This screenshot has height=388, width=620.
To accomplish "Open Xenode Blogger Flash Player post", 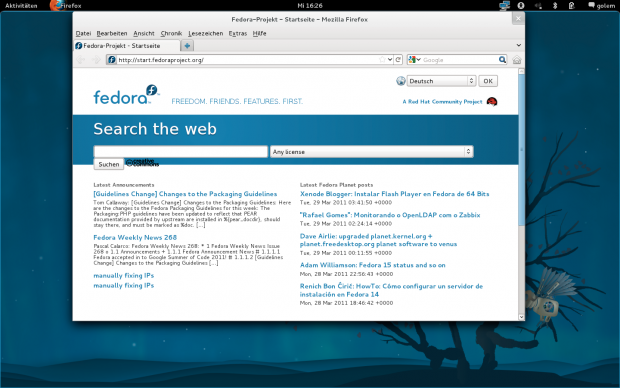I will click(x=394, y=194).
